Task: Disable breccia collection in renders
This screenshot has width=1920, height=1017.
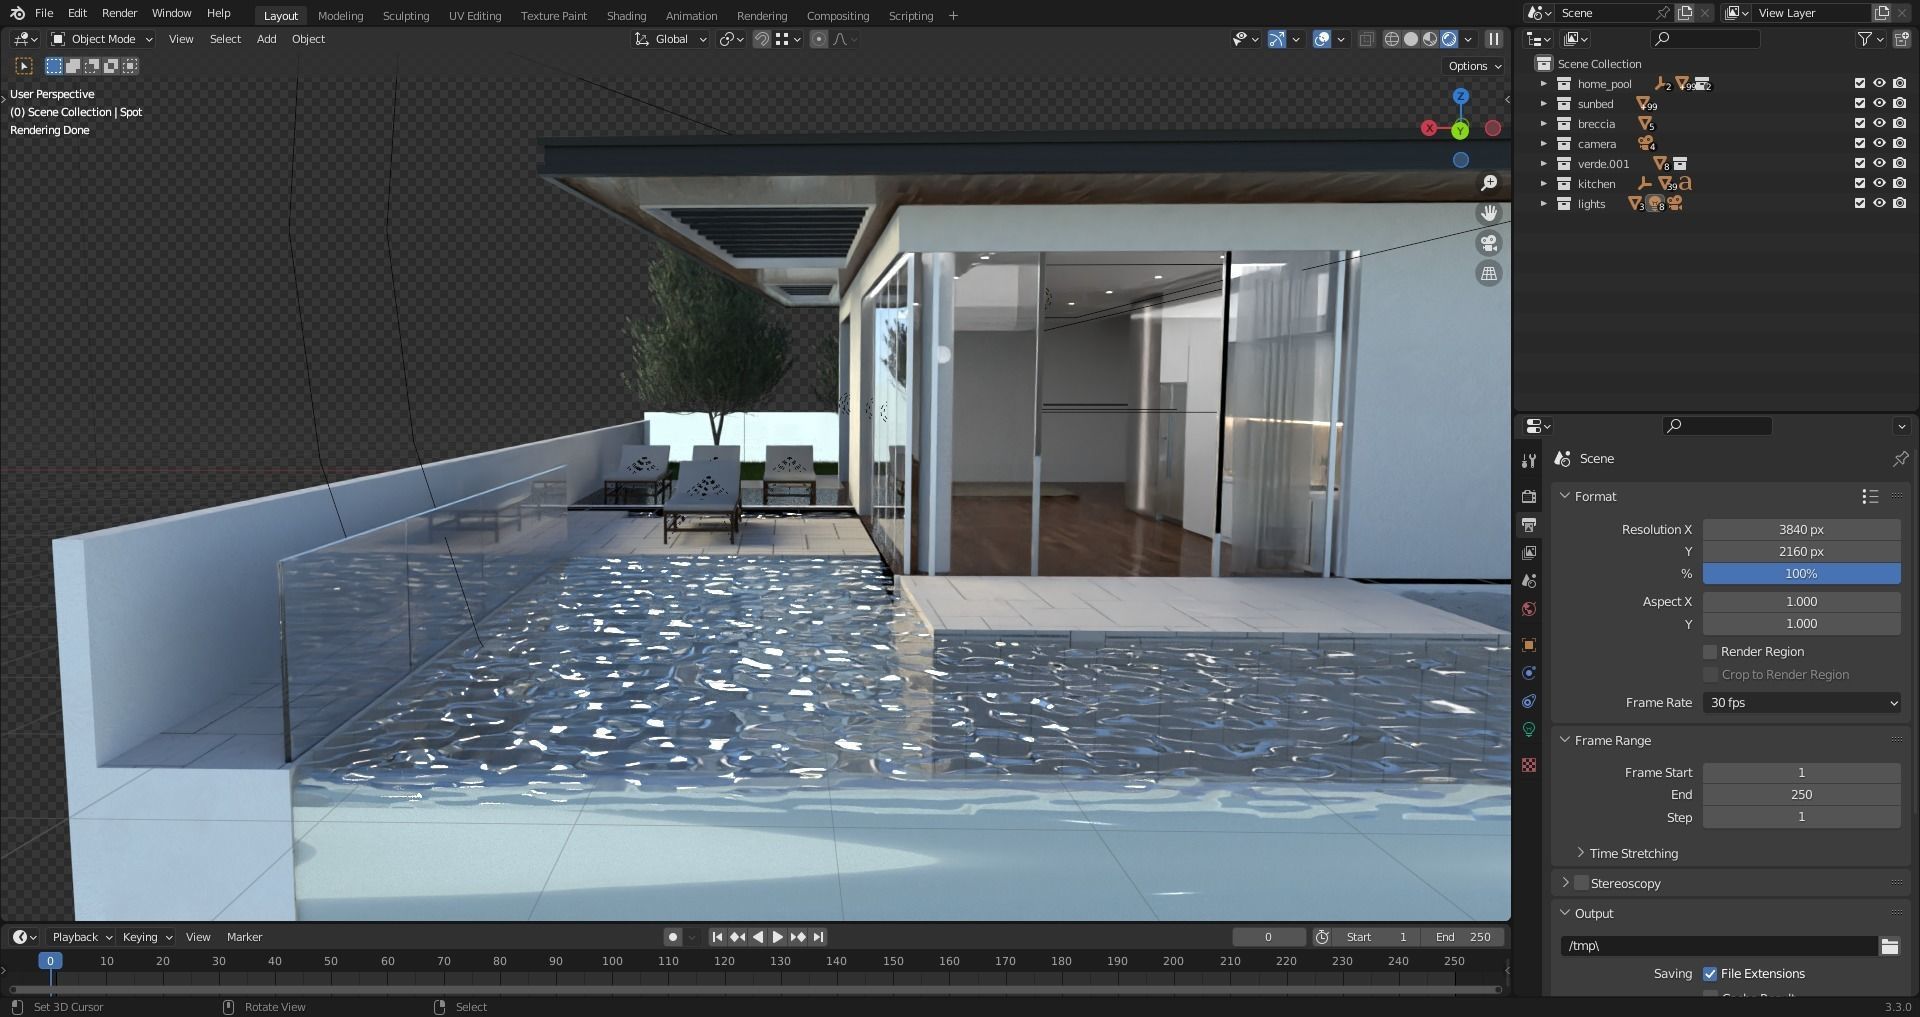Action: pyautogui.click(x=1899, y=124)
